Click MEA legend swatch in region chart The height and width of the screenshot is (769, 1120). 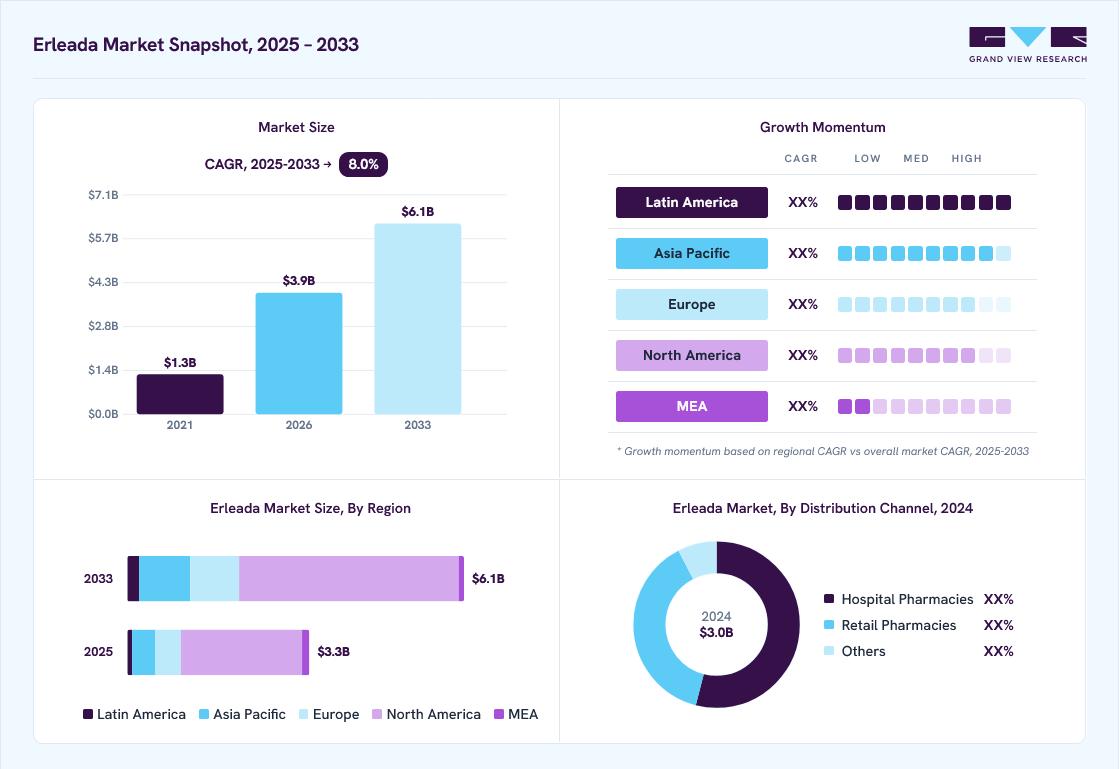tap(499, 714)
